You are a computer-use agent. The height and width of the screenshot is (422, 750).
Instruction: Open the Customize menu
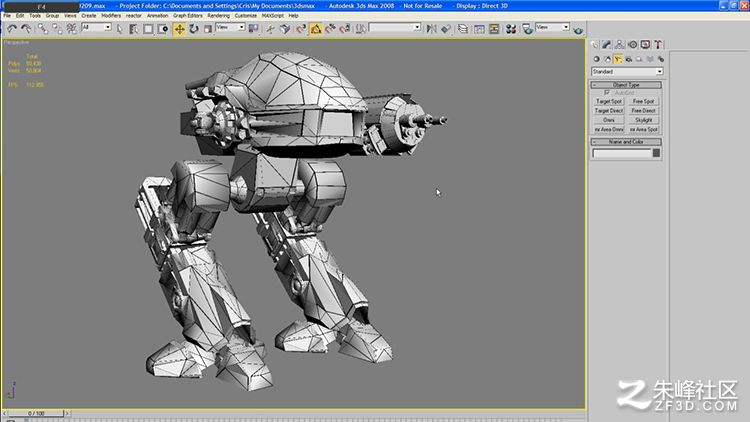(x=246, y=16)
